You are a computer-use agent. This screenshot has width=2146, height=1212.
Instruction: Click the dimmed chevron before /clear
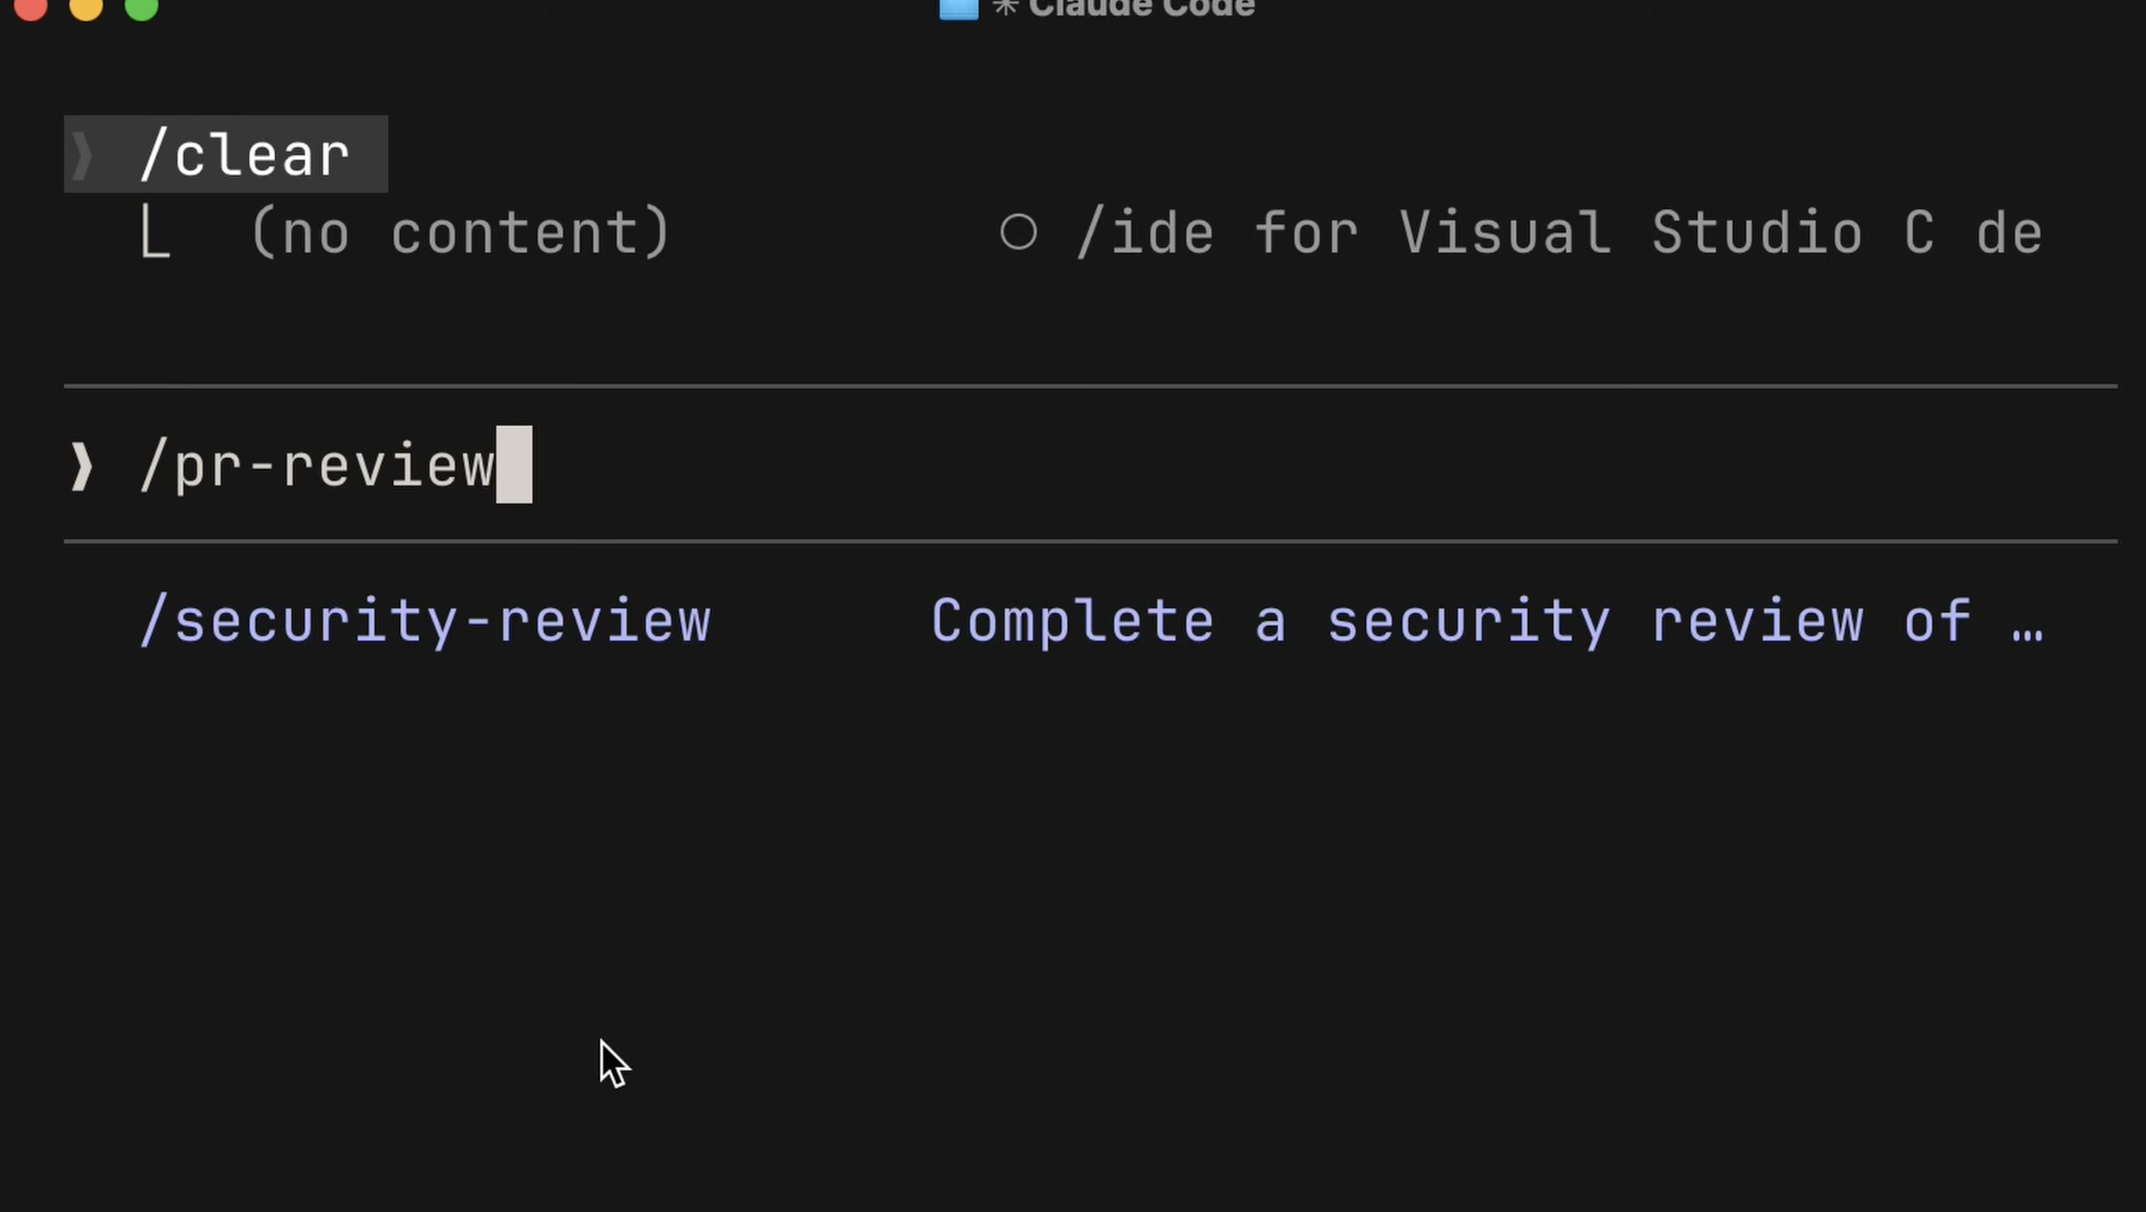pyautogui.click(x=82, y=155)
